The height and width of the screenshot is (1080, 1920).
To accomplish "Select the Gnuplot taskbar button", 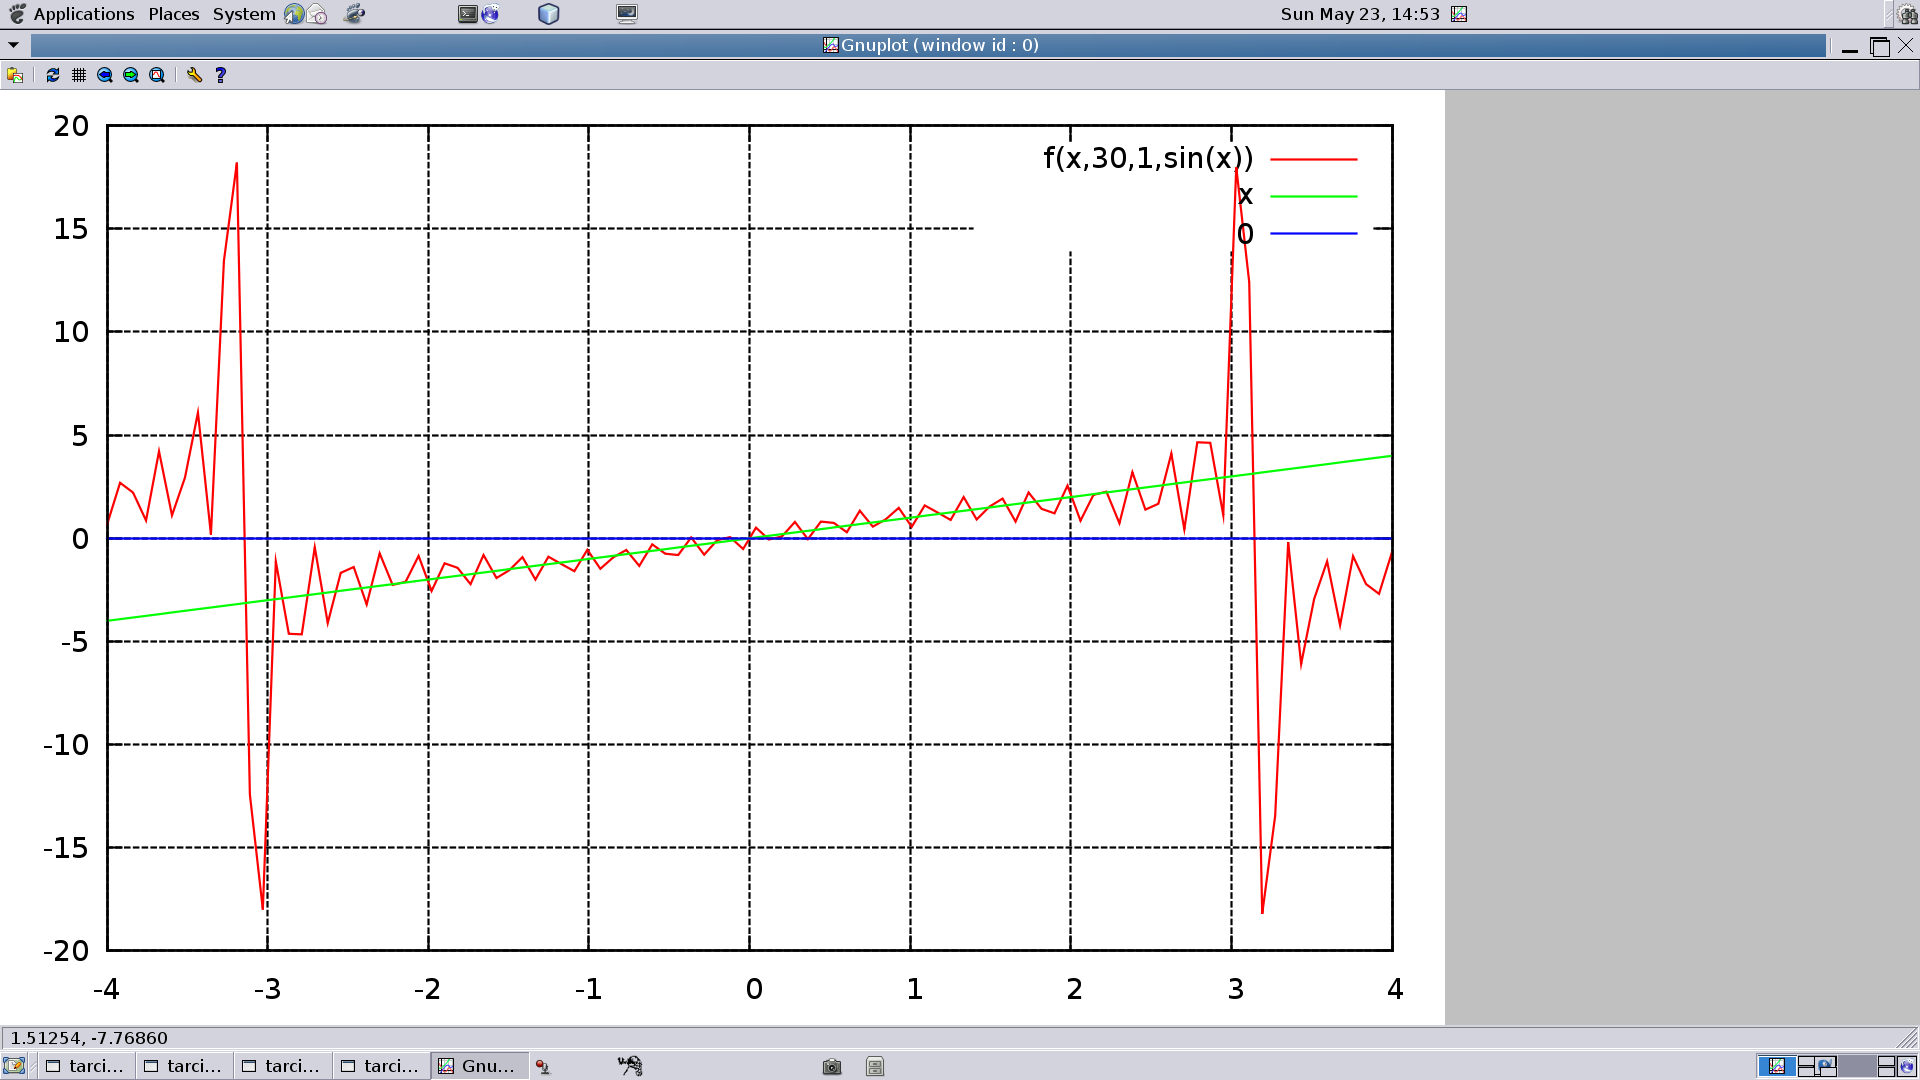I will [479, 1066].
